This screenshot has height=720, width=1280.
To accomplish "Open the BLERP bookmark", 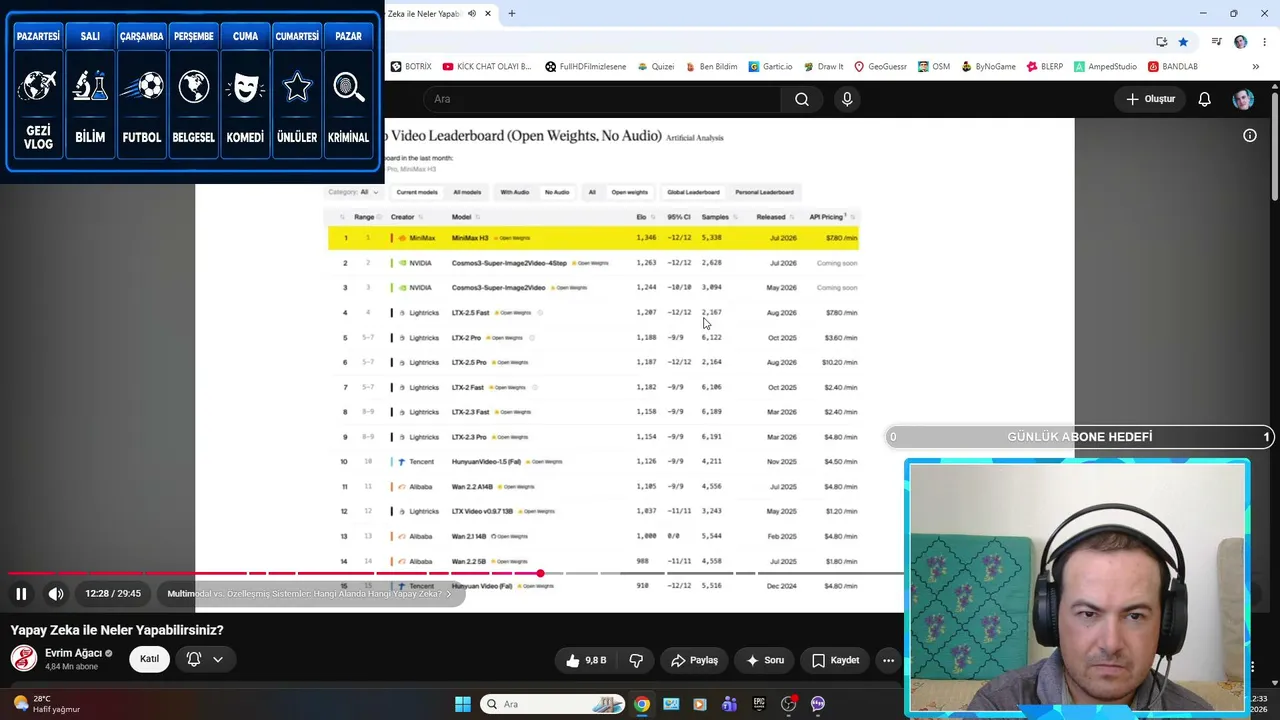I will 1045,67.
